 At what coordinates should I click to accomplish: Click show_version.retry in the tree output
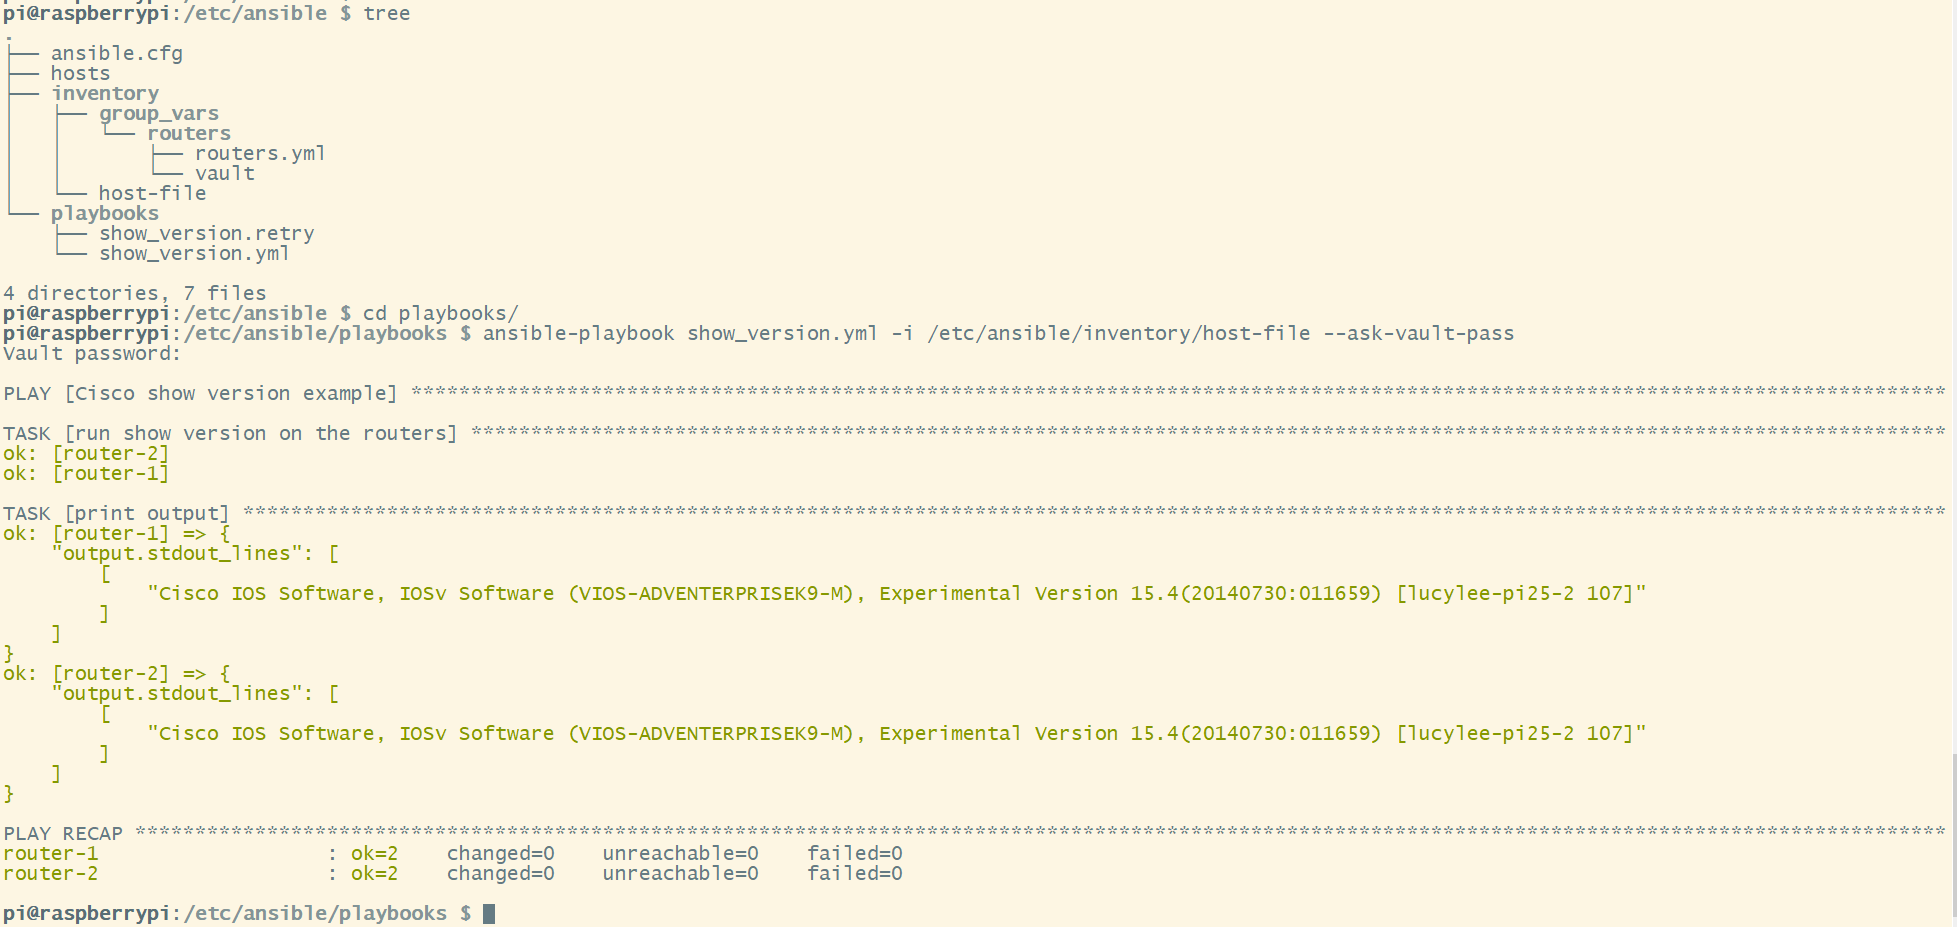206,234
